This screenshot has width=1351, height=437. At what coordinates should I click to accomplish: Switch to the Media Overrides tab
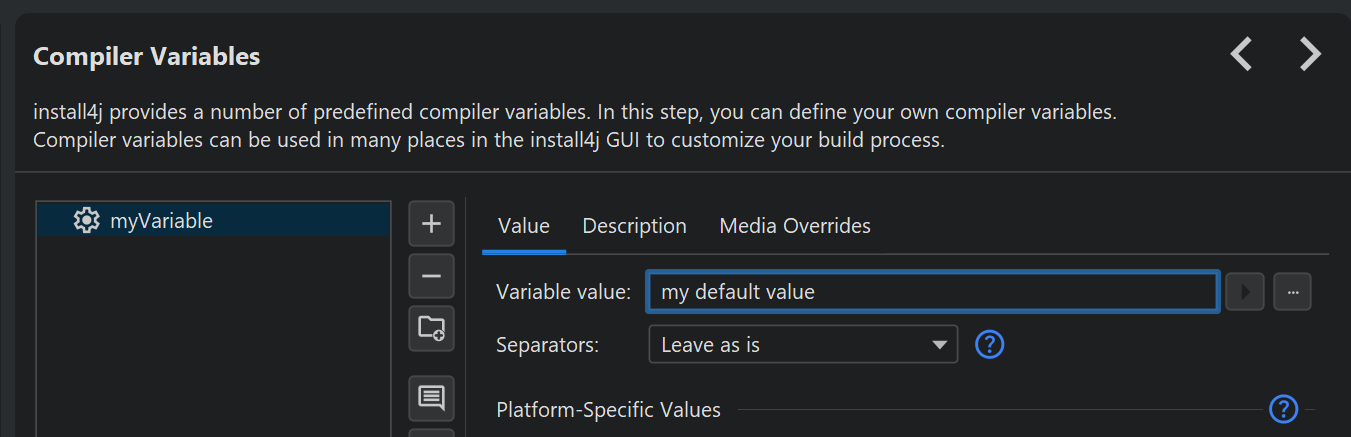[x=795, y=226]
